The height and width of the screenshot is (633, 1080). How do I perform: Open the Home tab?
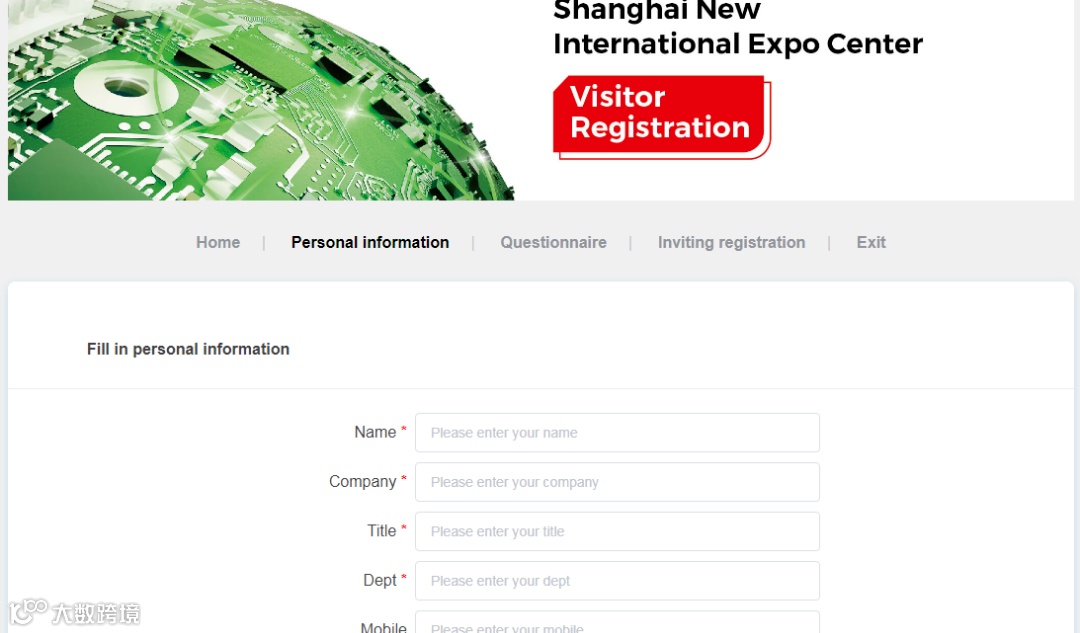pyautogui.click(x=218, y=242)
